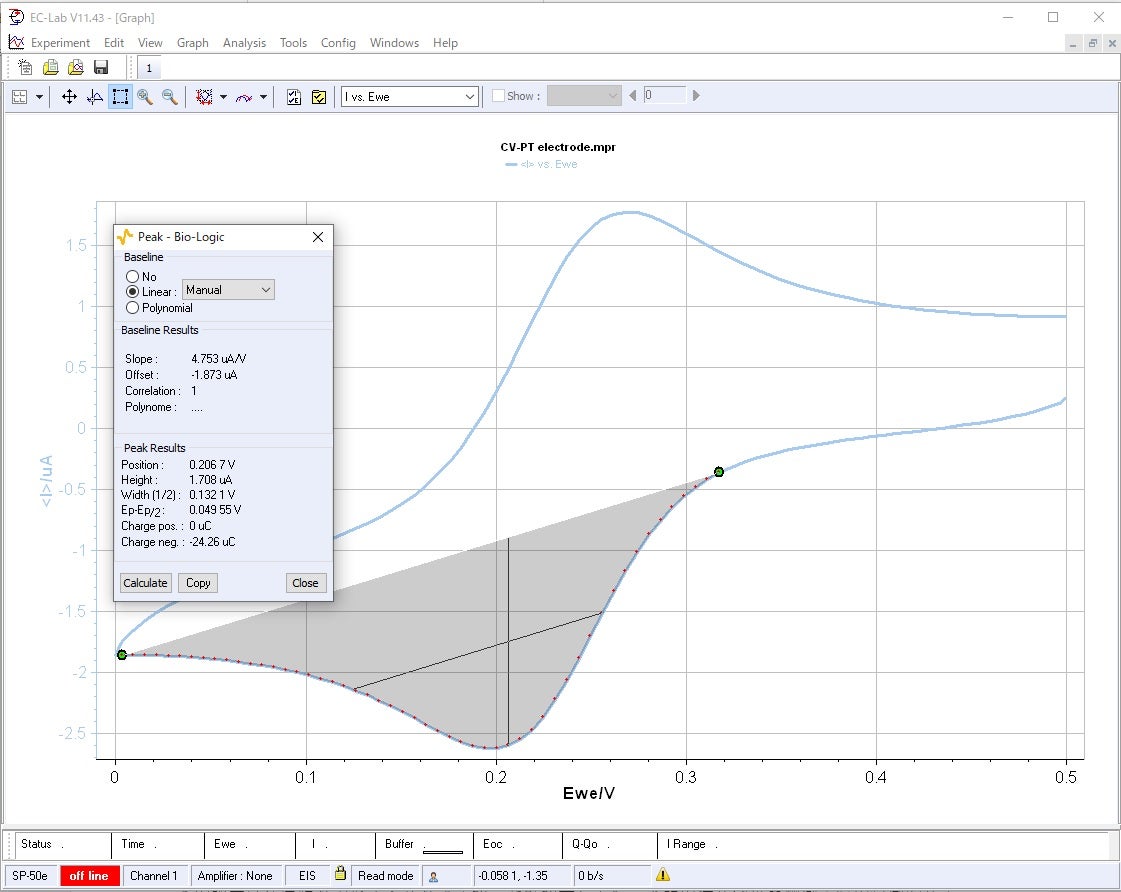Click the EC-Lab application logo icon

point(16,17)
